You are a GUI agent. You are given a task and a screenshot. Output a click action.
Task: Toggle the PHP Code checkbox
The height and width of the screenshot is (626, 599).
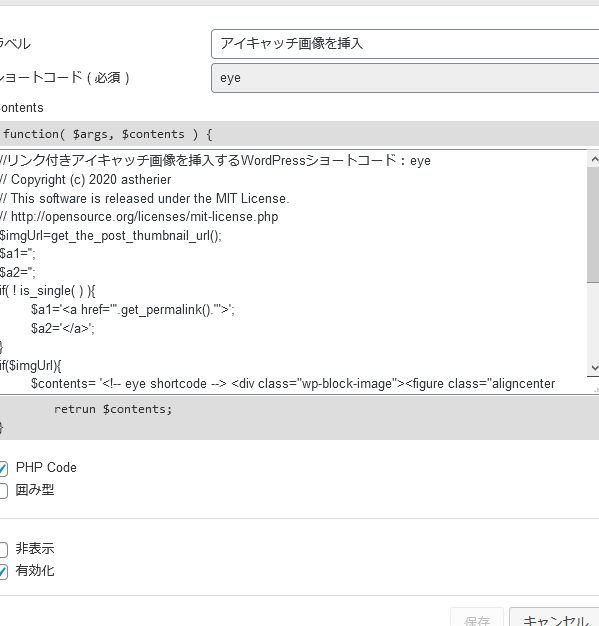(x=3, y=468)
